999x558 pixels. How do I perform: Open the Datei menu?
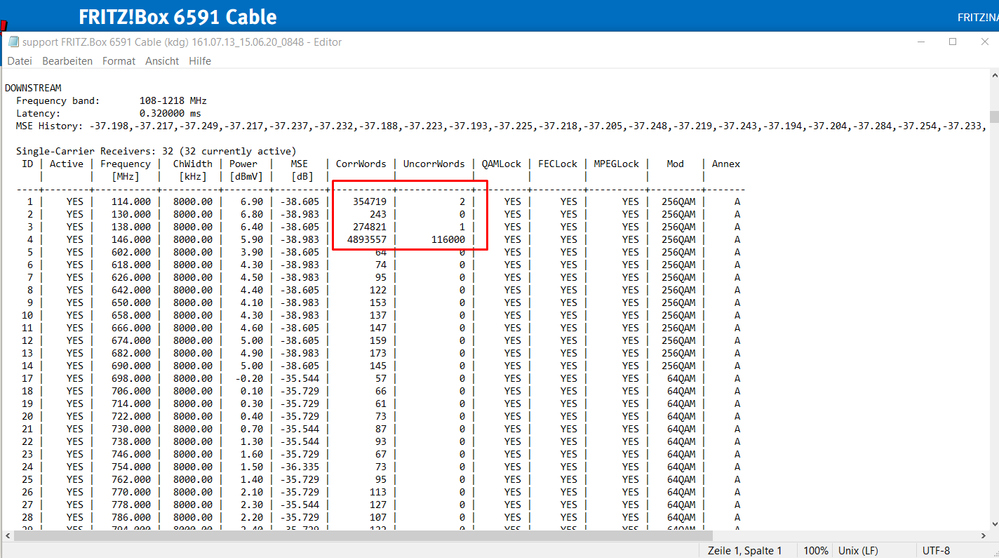[x=19, y=61]
